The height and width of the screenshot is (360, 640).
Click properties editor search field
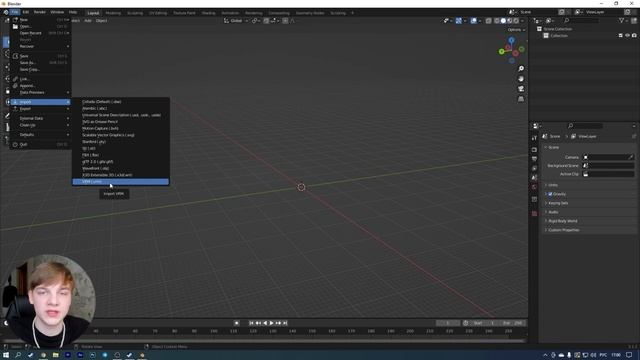coord(586,126)
